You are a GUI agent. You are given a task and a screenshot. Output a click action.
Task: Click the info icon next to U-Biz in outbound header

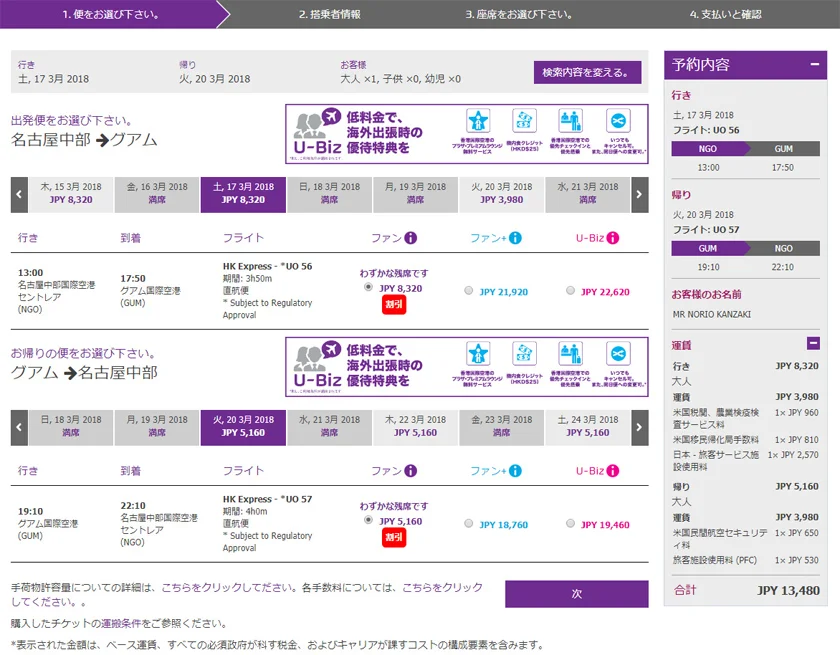[613, 238]
